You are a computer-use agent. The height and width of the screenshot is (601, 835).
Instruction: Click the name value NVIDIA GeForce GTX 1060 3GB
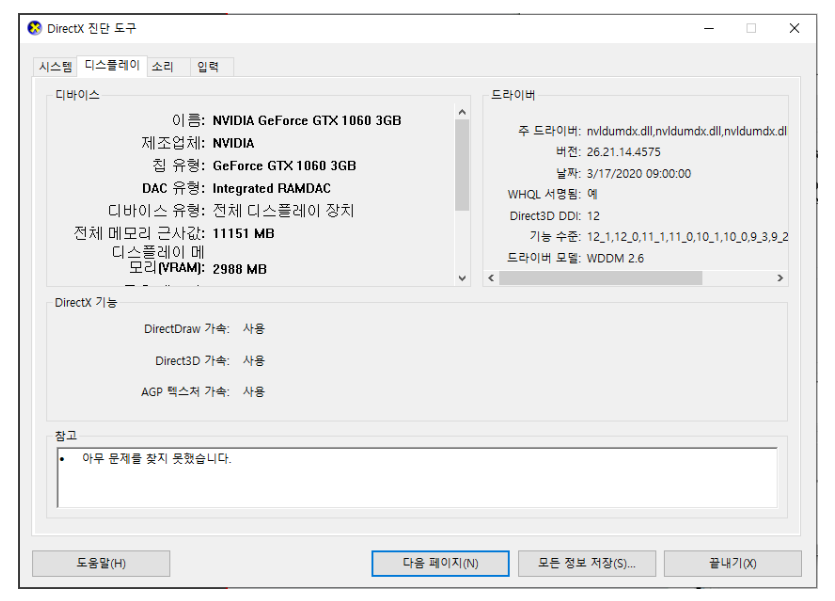307,121
